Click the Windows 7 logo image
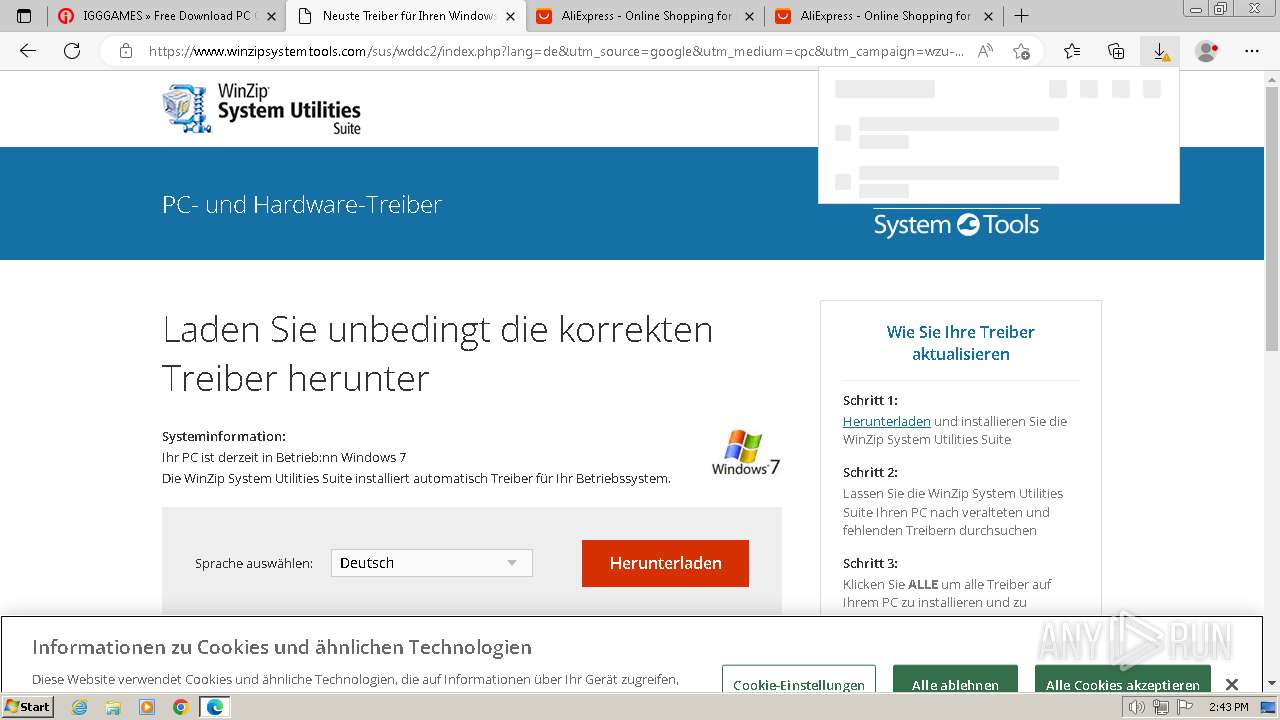 (745, 453)
